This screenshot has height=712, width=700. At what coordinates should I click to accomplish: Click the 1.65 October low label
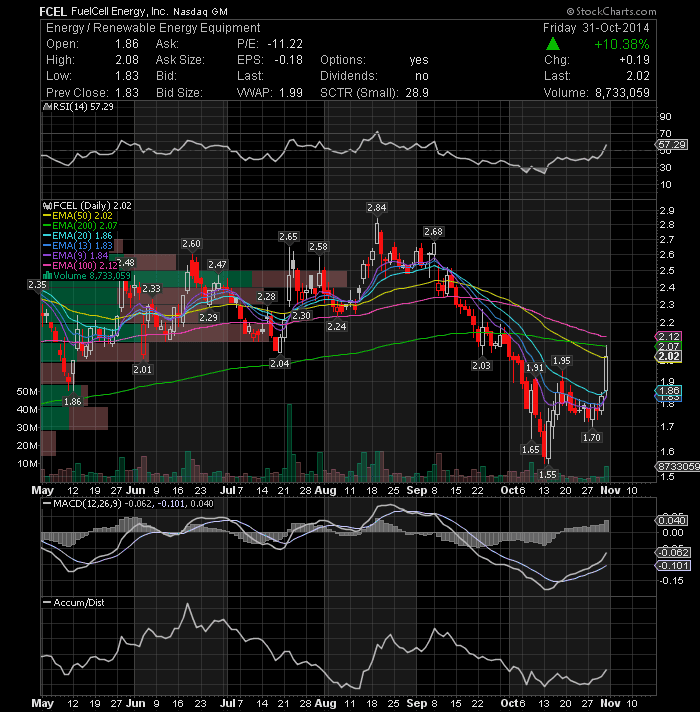[531, 450]
